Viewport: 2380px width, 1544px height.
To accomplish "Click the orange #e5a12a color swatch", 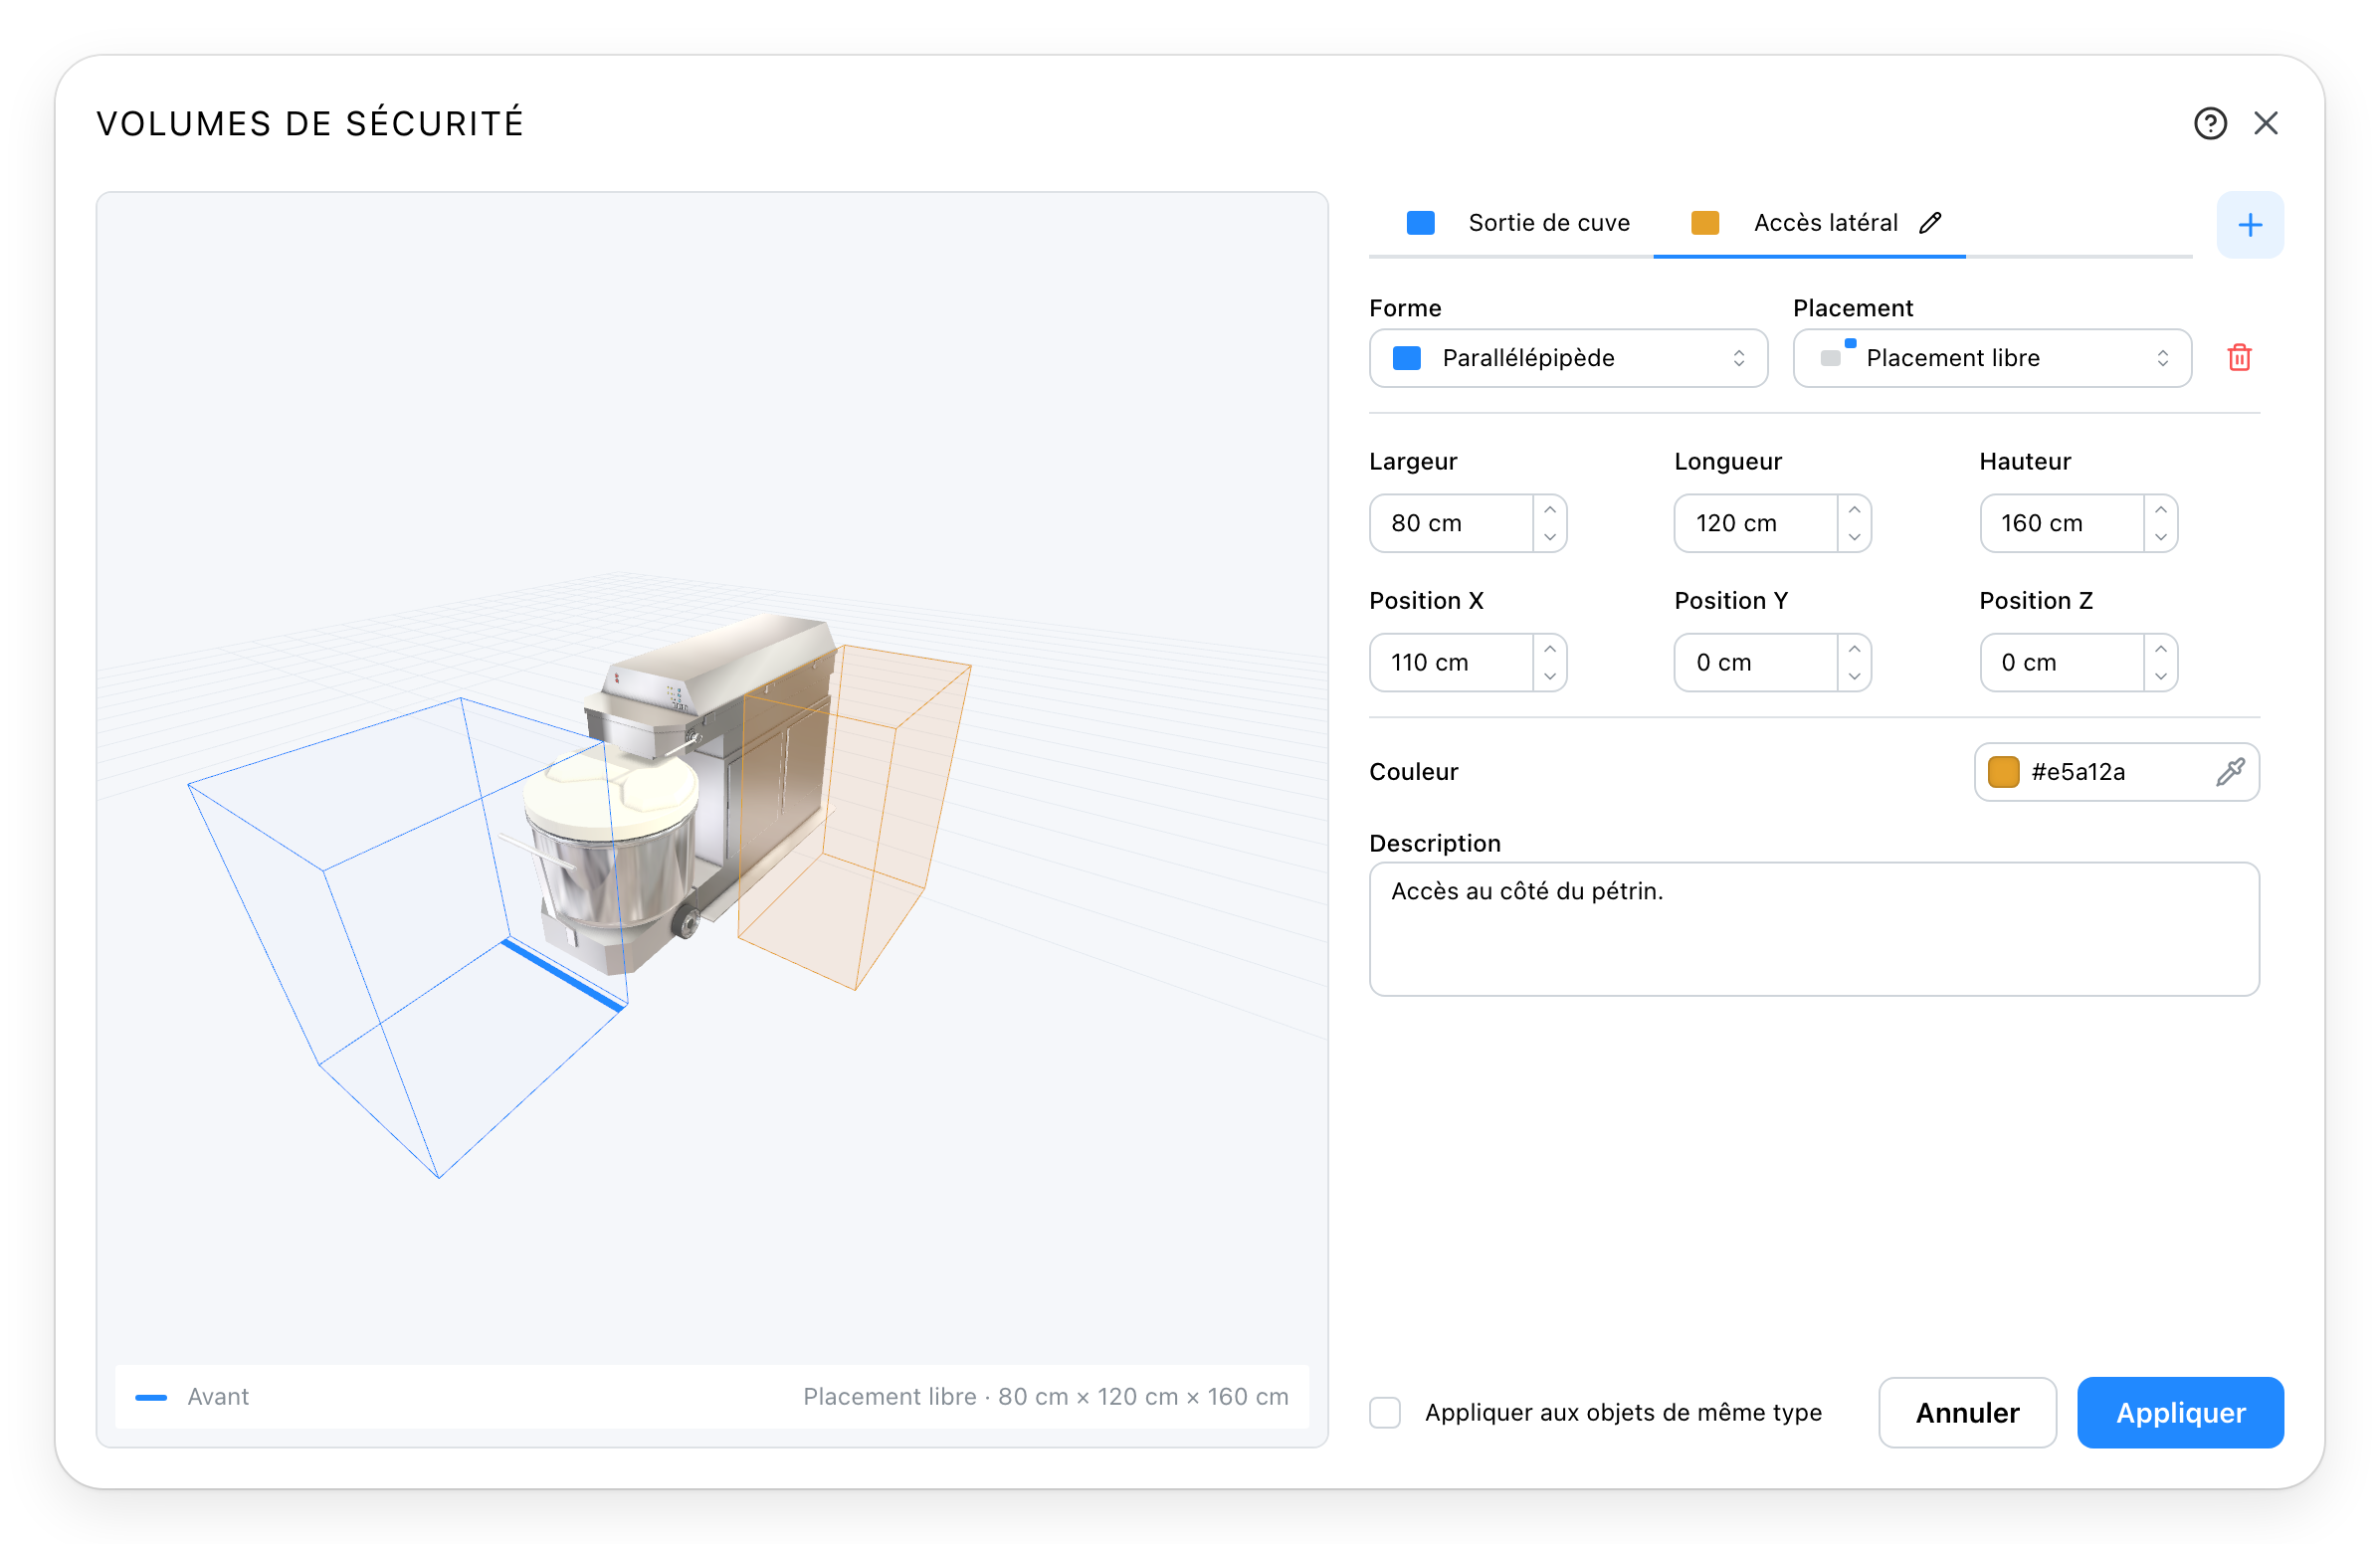I will pyautogui.click(x=2003, y=771).
